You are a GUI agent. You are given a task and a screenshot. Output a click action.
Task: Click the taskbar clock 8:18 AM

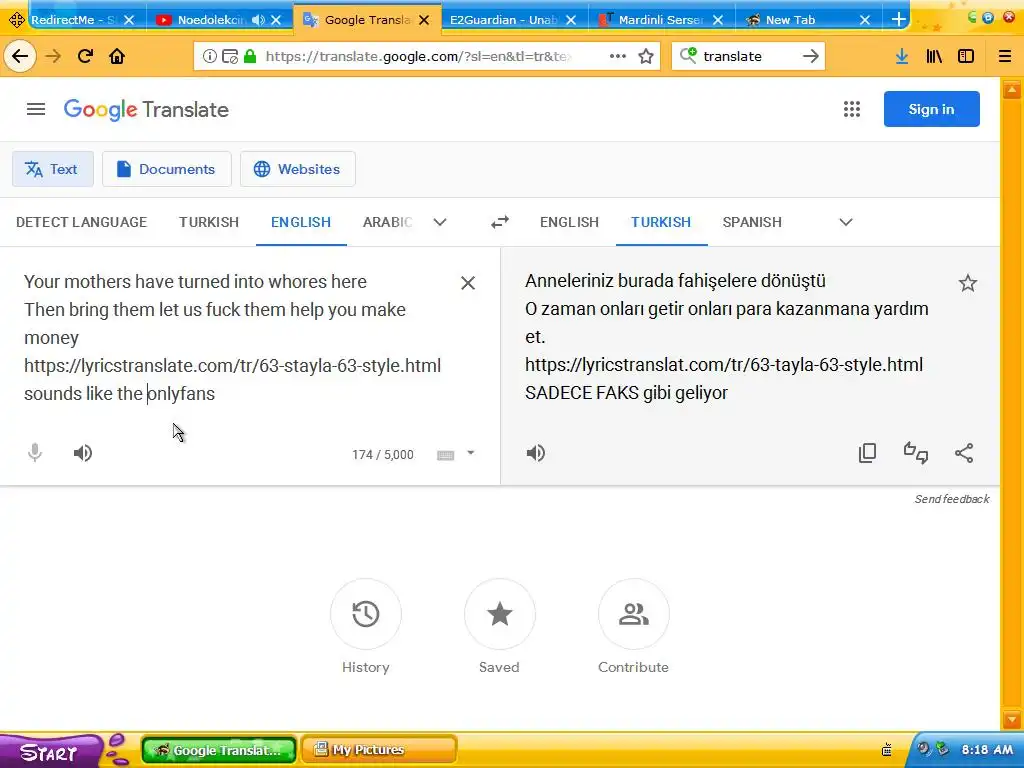(x=987, y=750)
